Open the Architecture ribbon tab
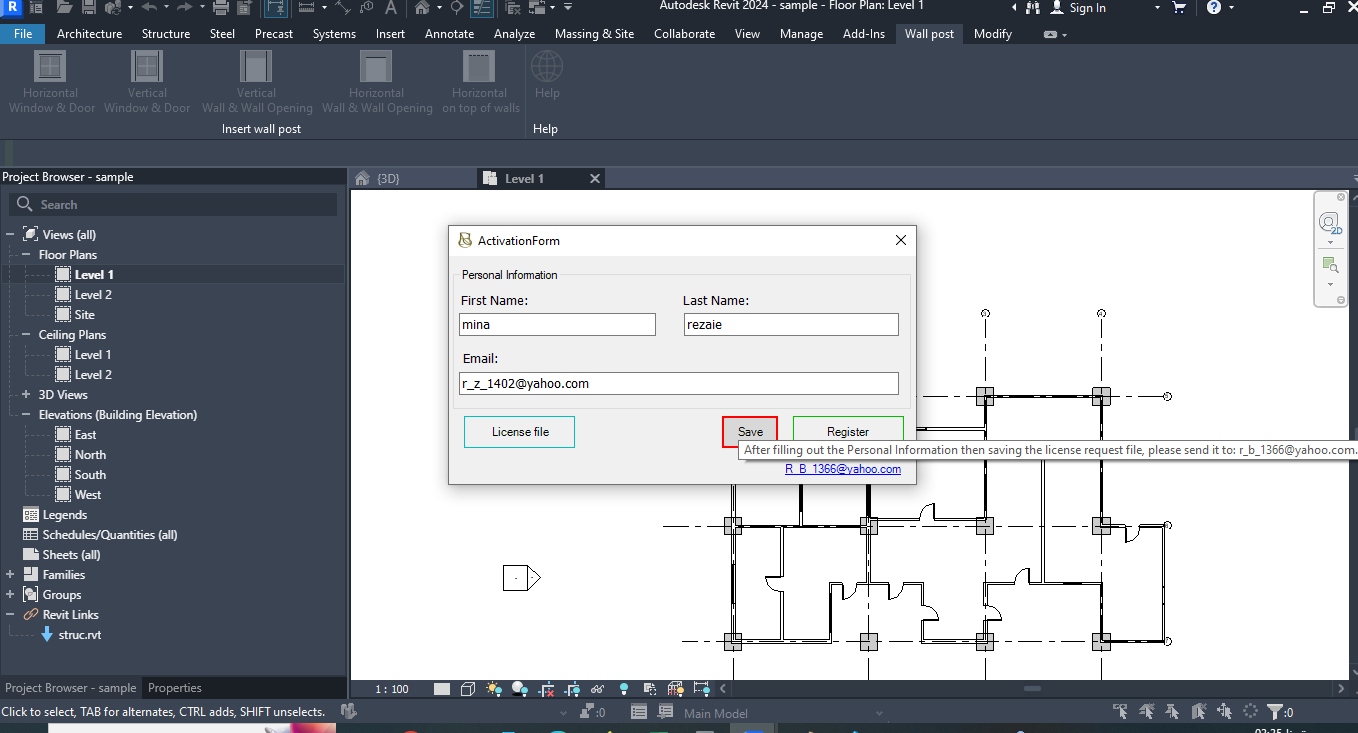 tap(89, 34)
